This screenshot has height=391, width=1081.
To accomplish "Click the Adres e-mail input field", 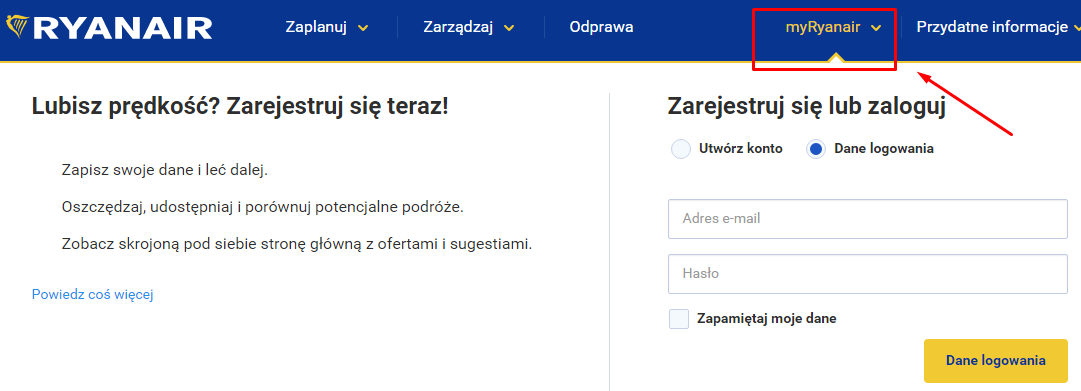I will pos(867,219).
